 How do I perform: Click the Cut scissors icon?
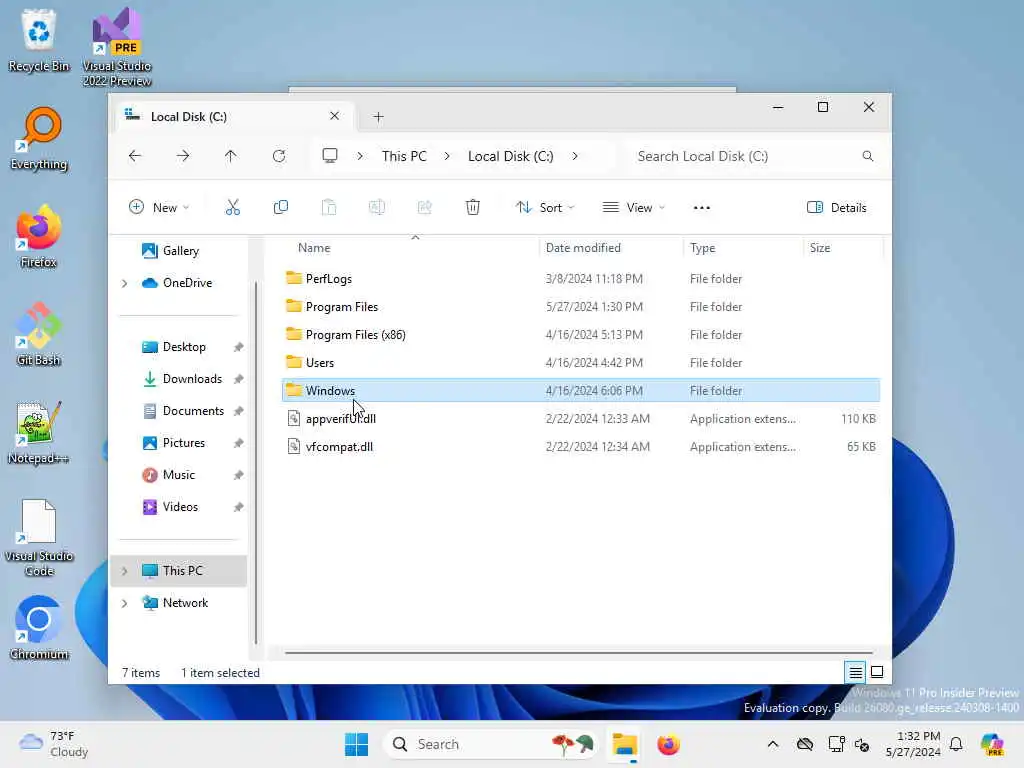[x=232, y=208]
